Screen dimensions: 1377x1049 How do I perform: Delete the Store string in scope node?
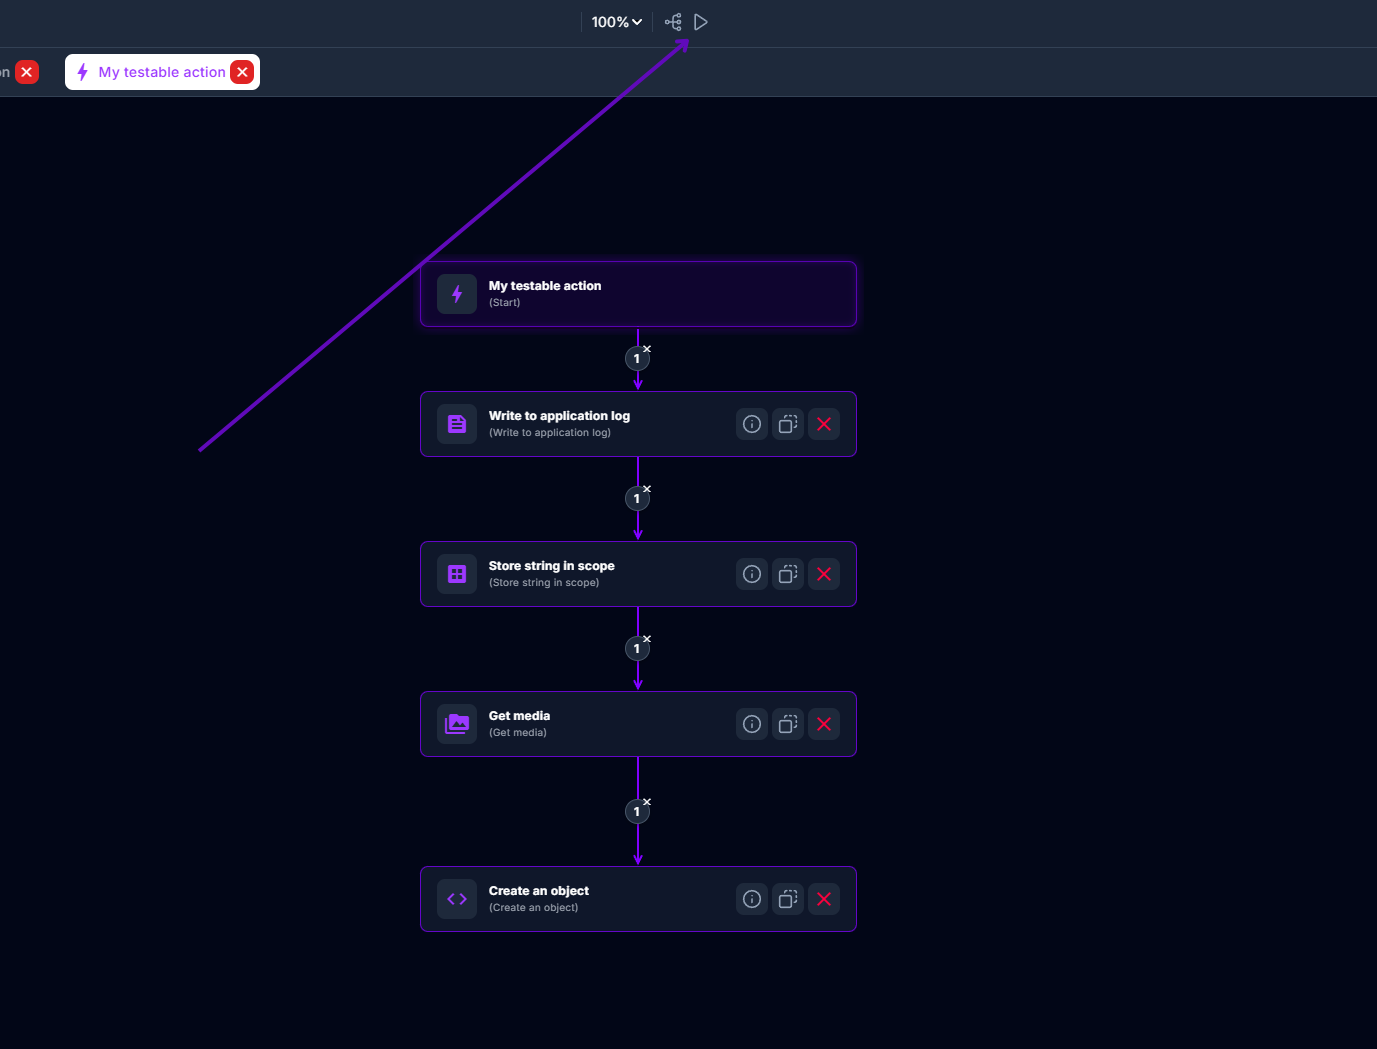[824, 574]
